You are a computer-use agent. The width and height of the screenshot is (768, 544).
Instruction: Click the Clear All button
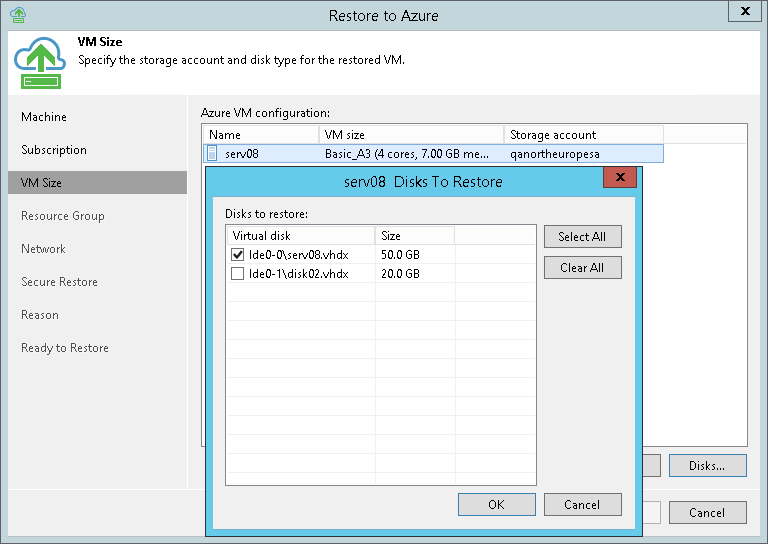(x=582, y=268)
